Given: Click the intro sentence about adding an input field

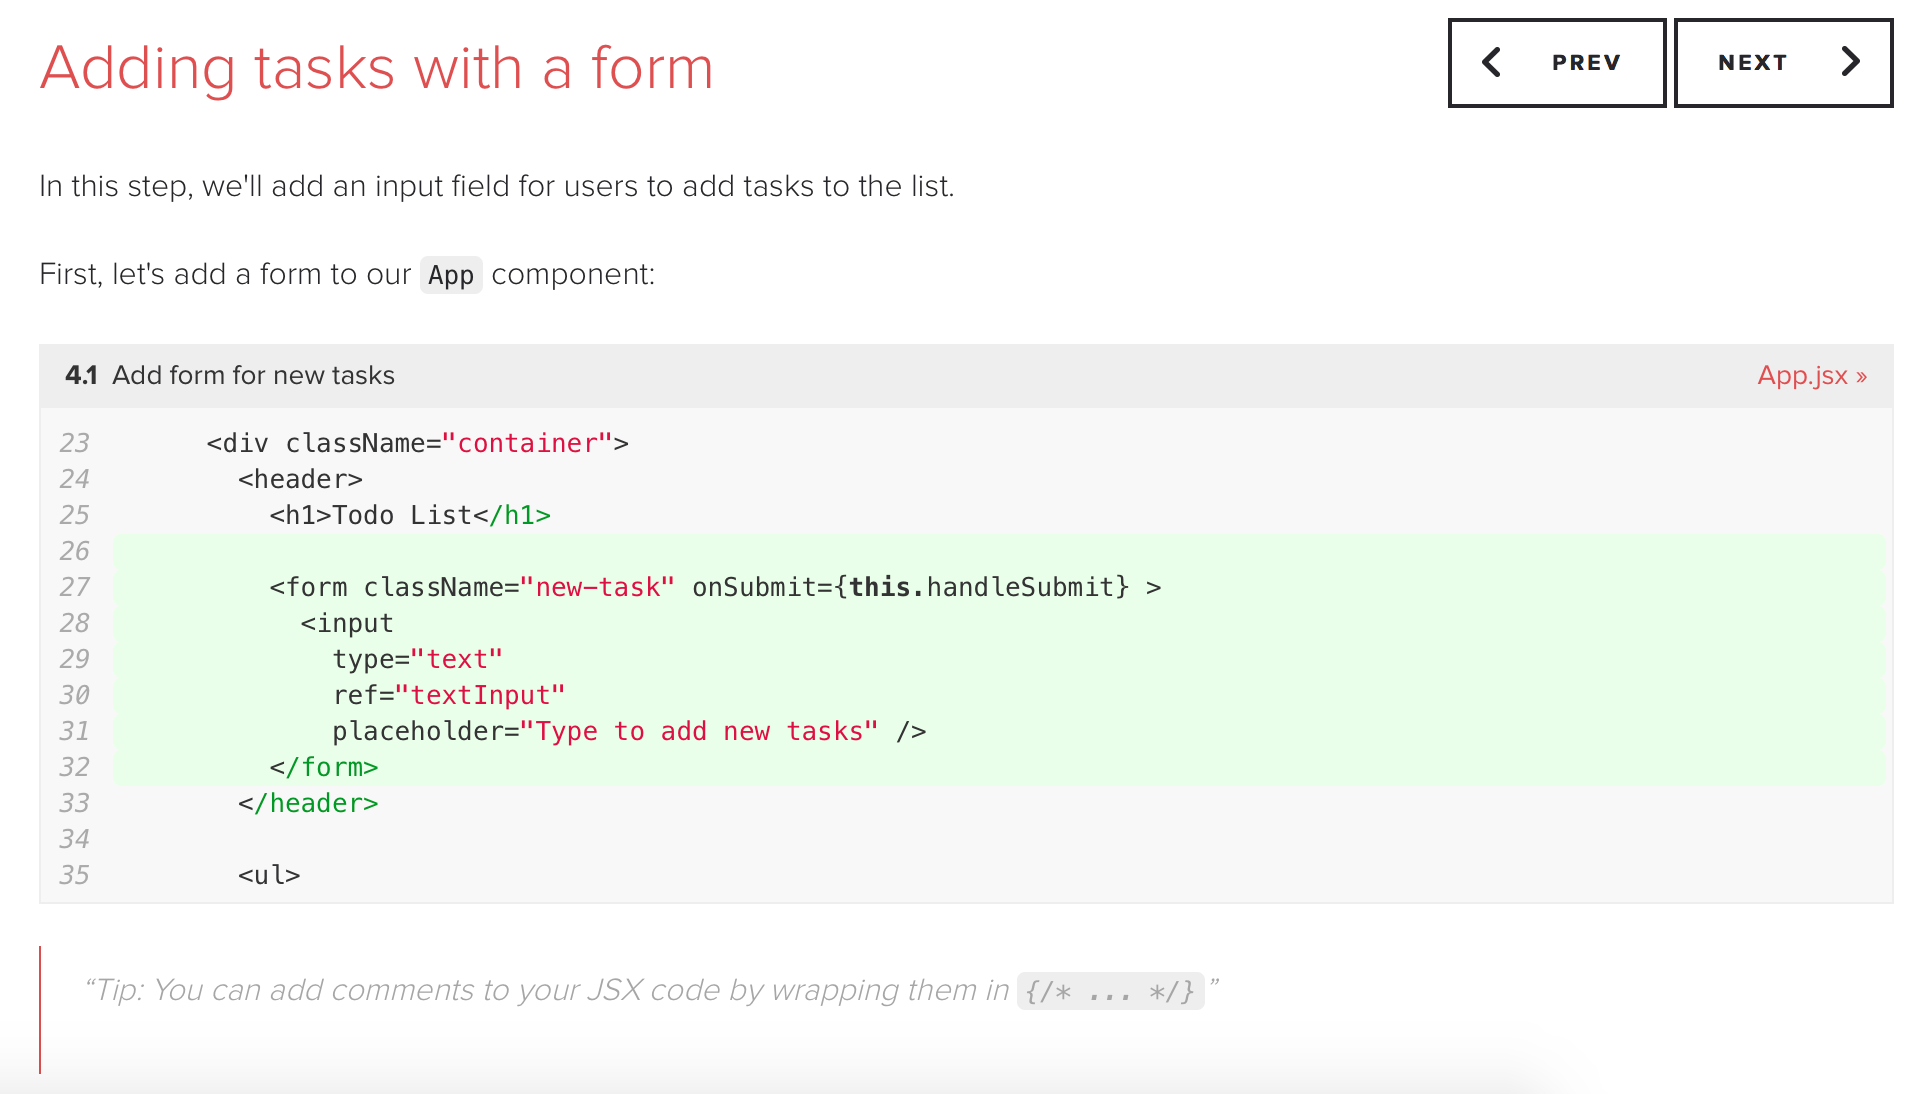Looking at the screenshot, I should [x=496, y=186].
